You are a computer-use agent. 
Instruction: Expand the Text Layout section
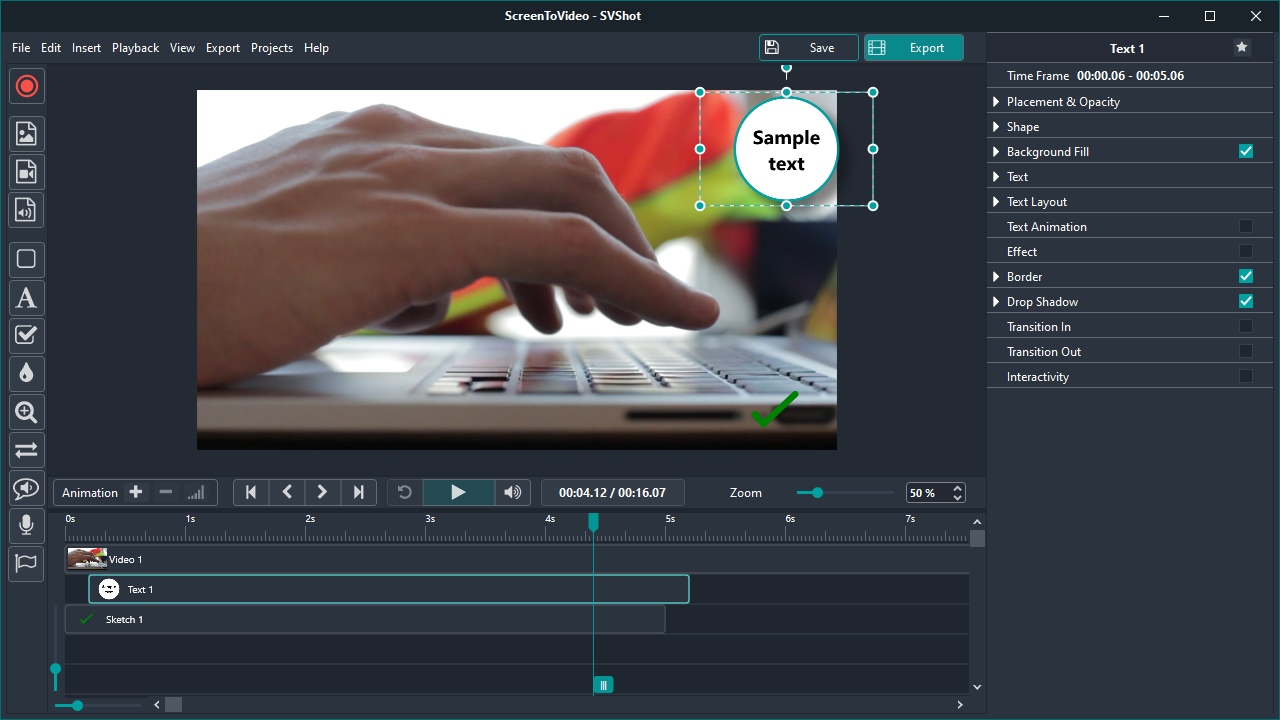[x=996, y=202]
